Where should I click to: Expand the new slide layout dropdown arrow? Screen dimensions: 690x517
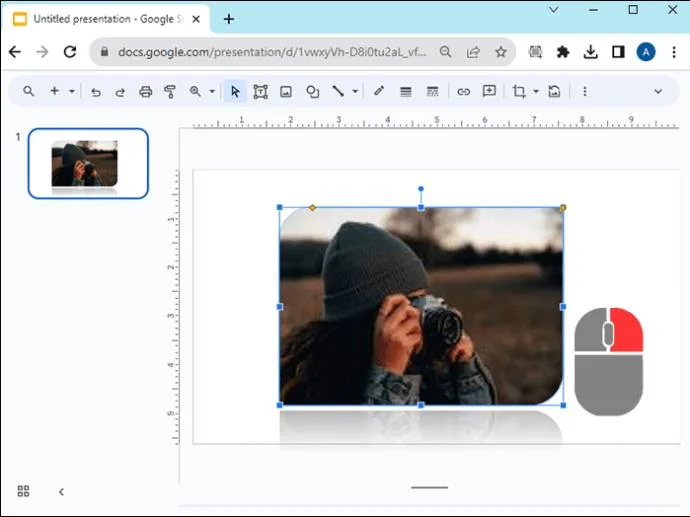click(x=72, y=91)
